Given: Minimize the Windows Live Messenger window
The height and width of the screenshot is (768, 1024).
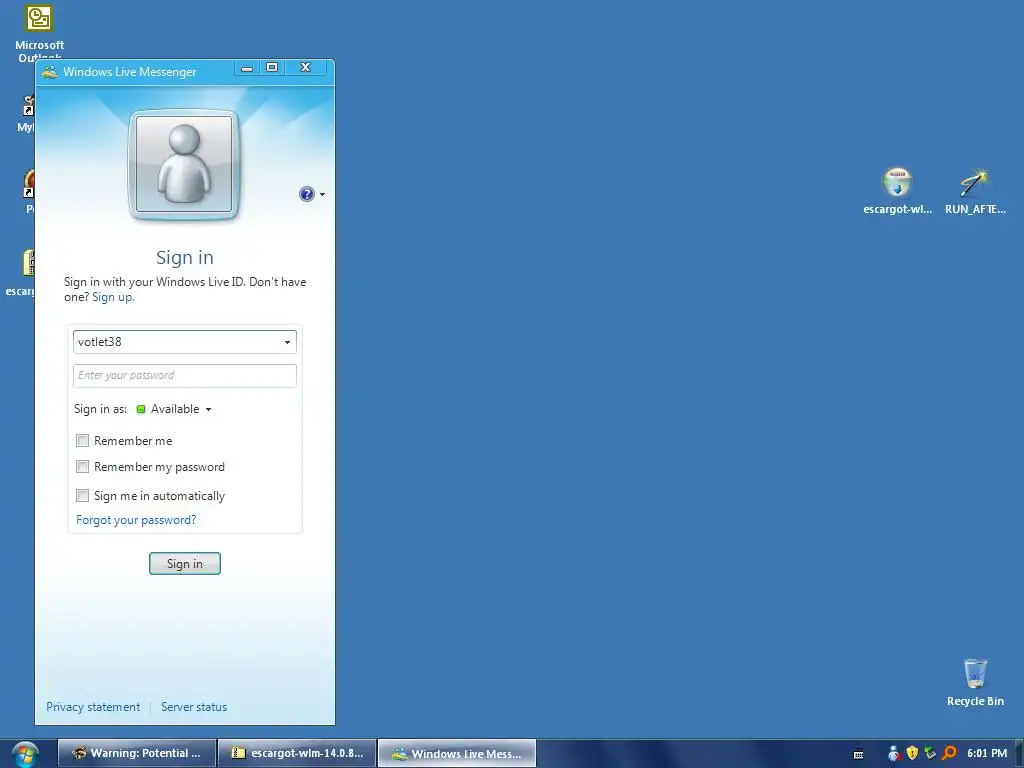Looking at the screenshot, I should click(247, 67).
